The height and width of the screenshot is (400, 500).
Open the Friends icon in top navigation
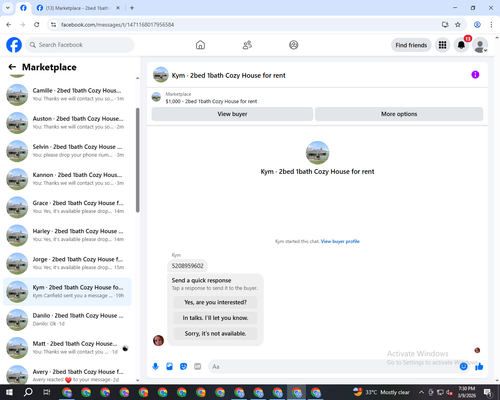pos(247,45)
